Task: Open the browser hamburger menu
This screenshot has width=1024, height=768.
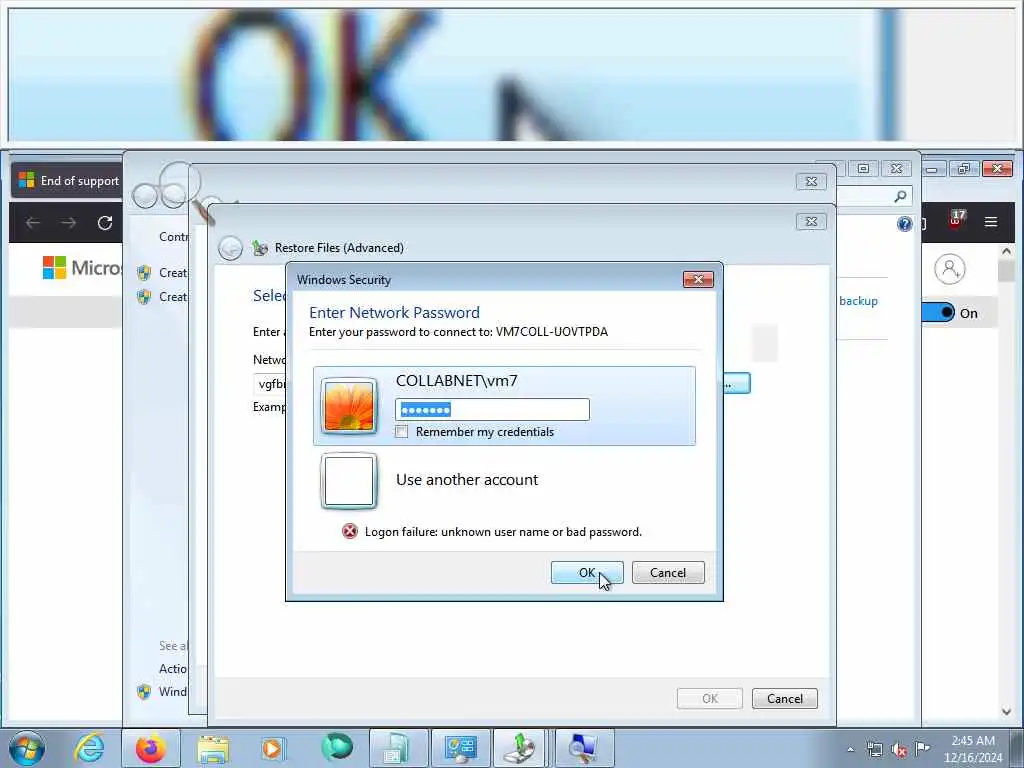Action: [x=991, y=222]
